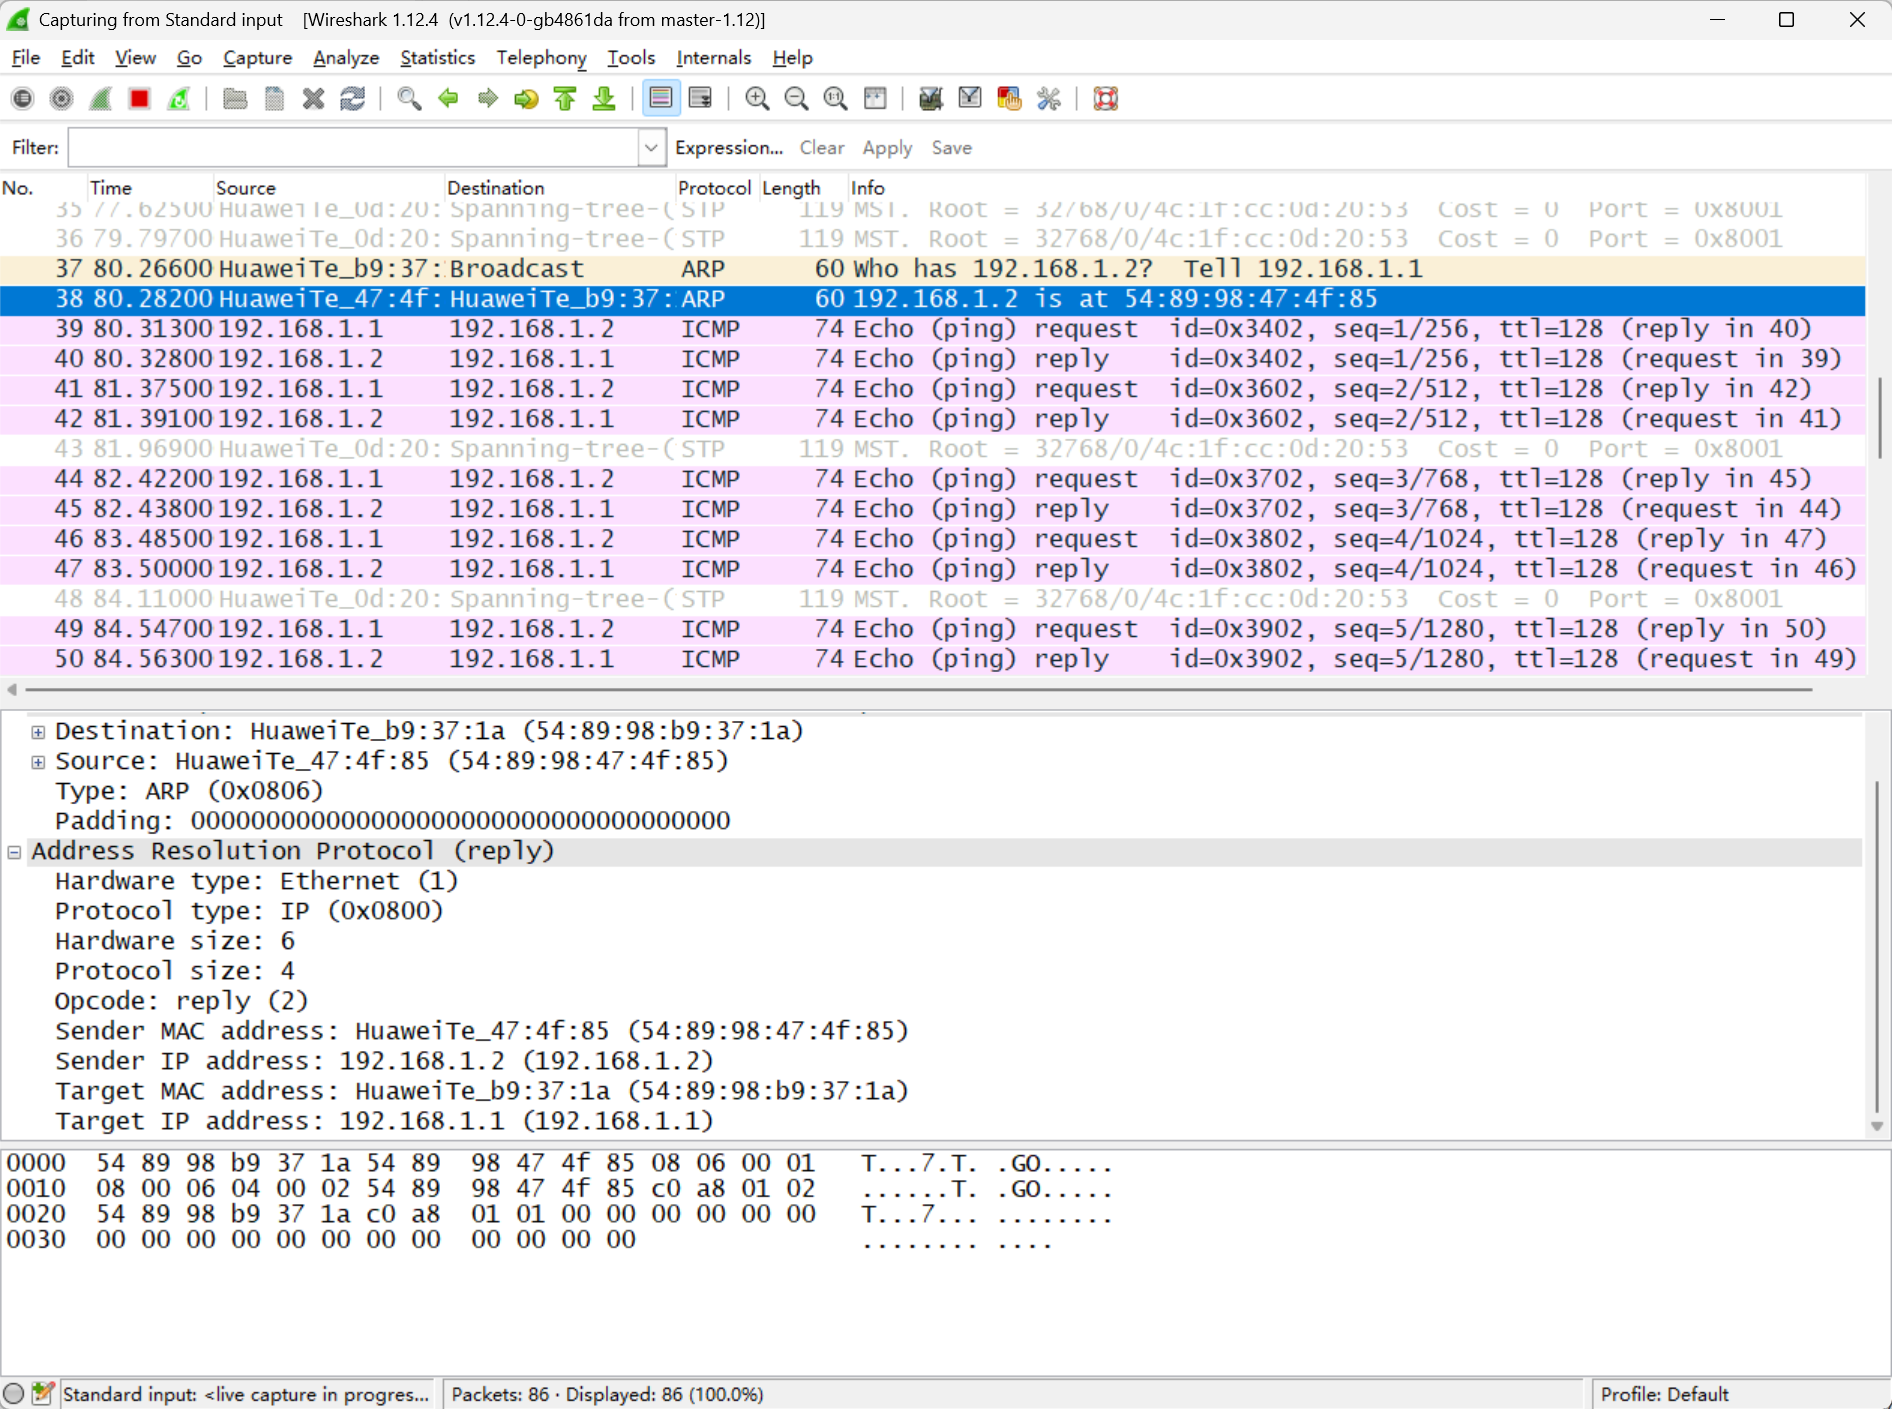1892x1409 pixels.
Task: Open the Statistics menu
Action: click(x=437, y=58)
